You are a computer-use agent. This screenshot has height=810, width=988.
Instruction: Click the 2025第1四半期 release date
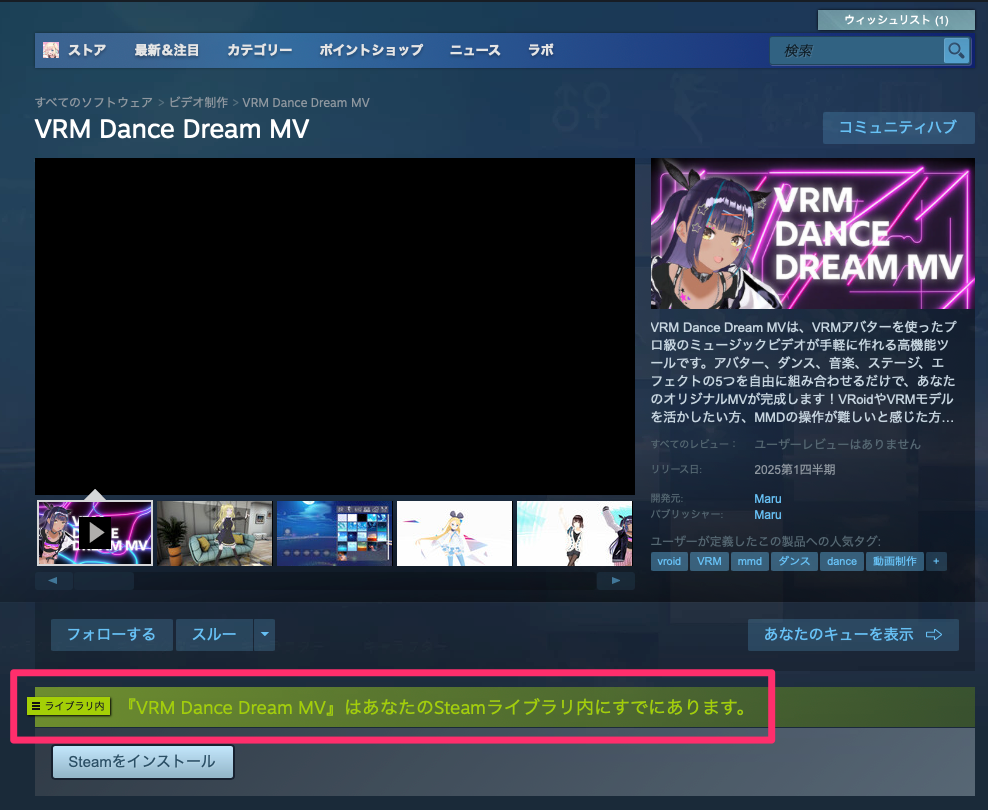tap(795, 470)
